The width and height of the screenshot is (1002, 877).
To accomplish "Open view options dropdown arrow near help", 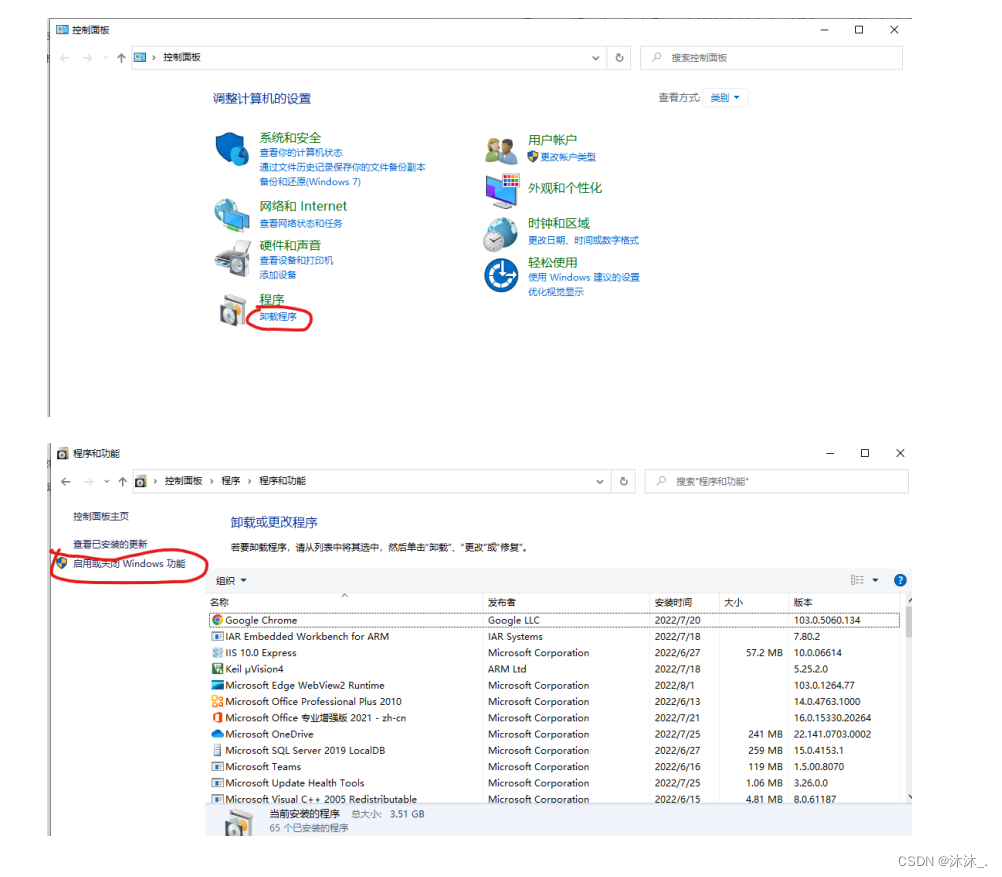I will (x=875, y=580).
